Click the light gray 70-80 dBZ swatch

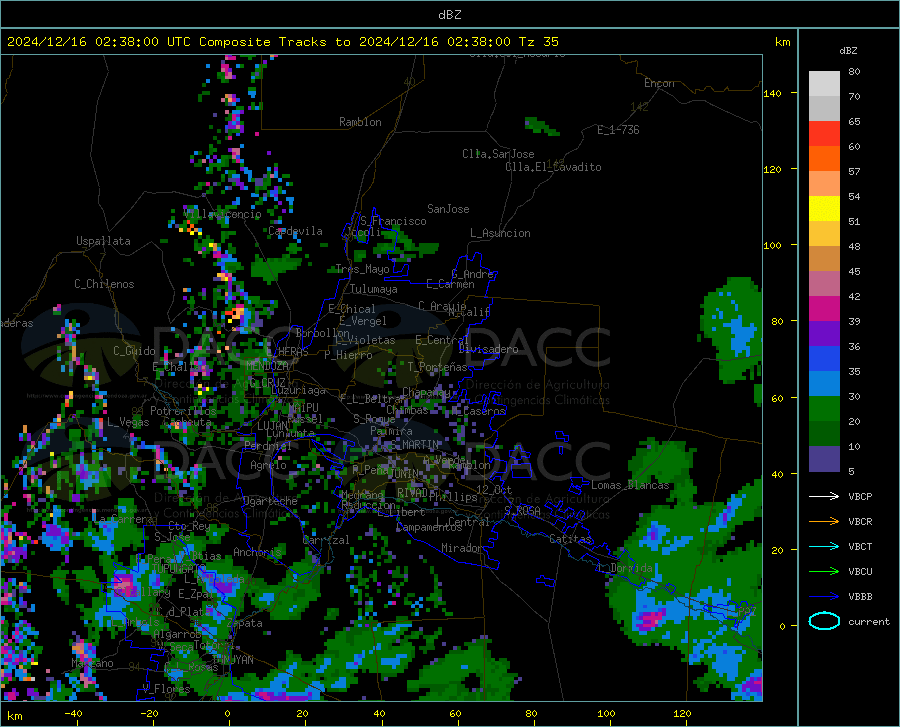(x=824, y=84)
